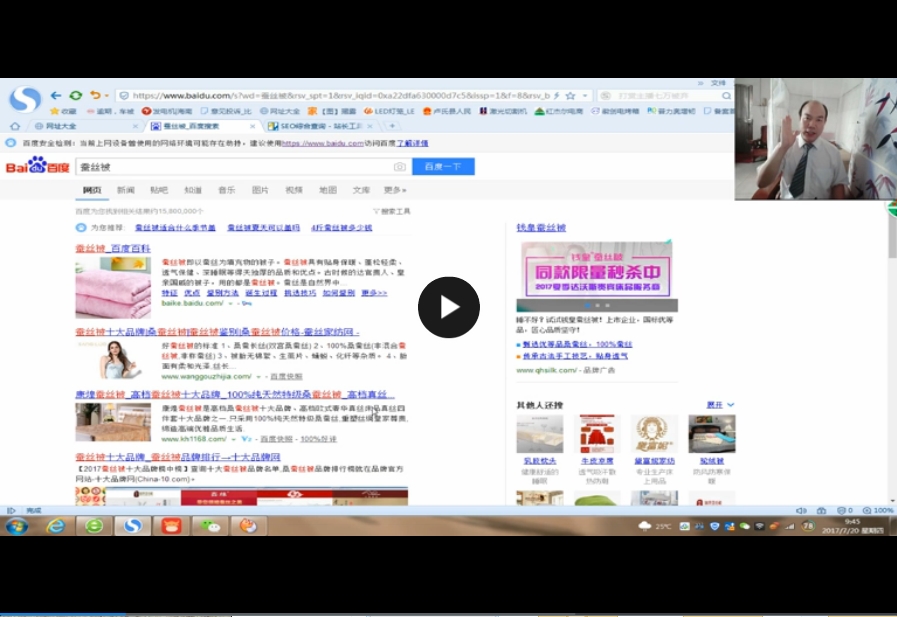The height and width of the screenshot is (617, 897).
Task: Select the 图片 search tab
Action: pos(260,190)
